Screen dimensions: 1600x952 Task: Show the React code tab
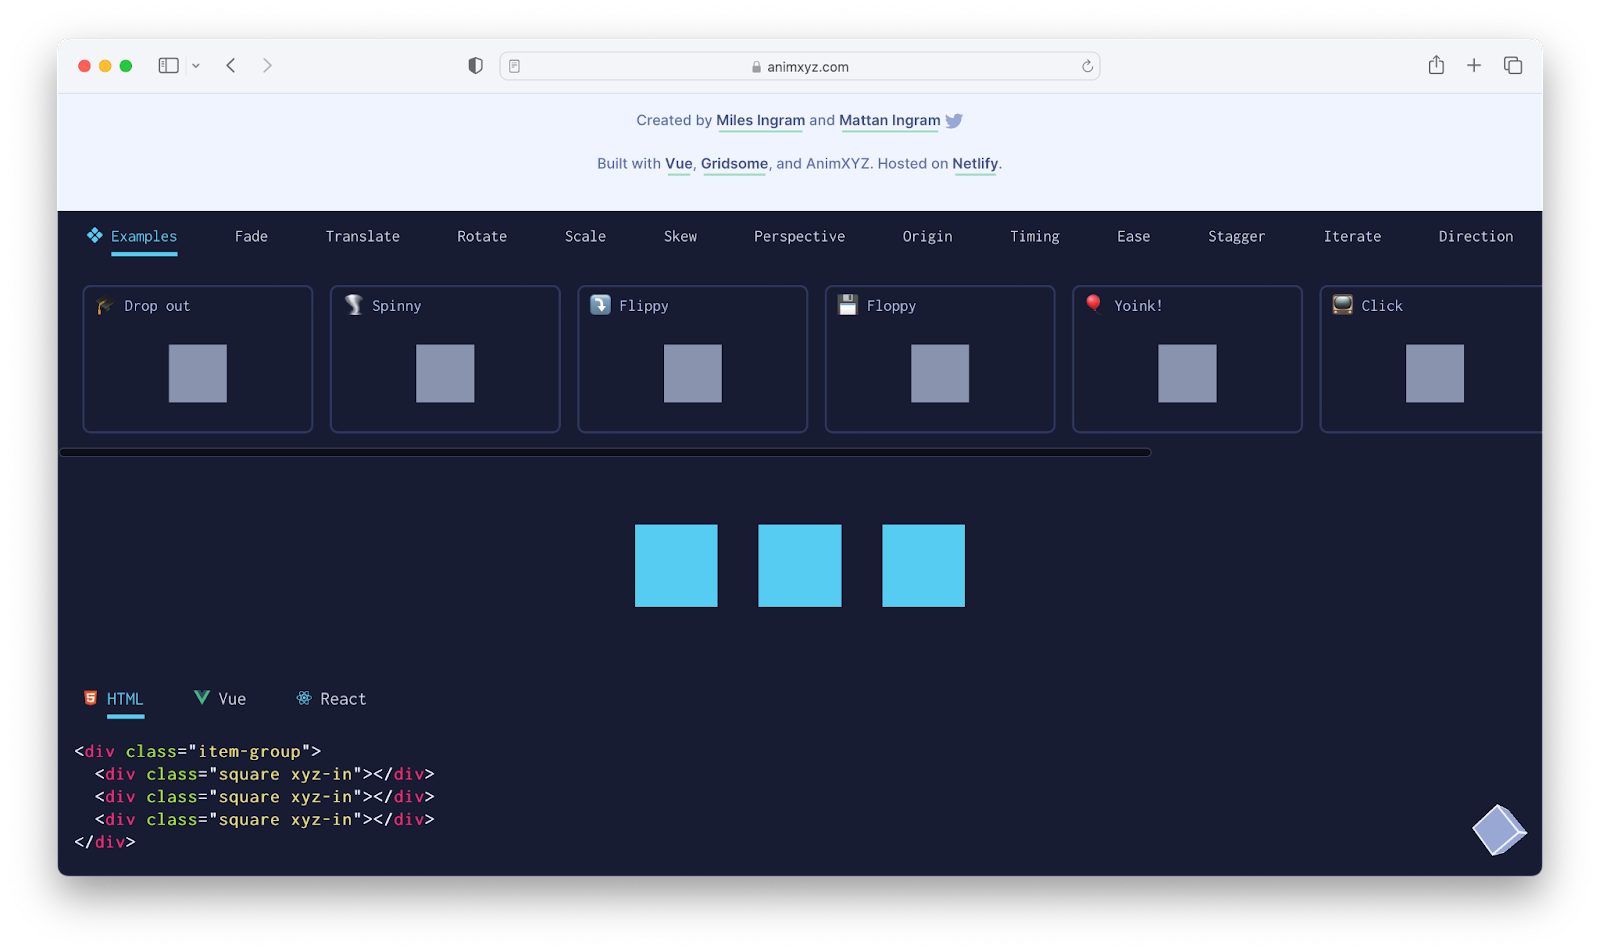332,699
